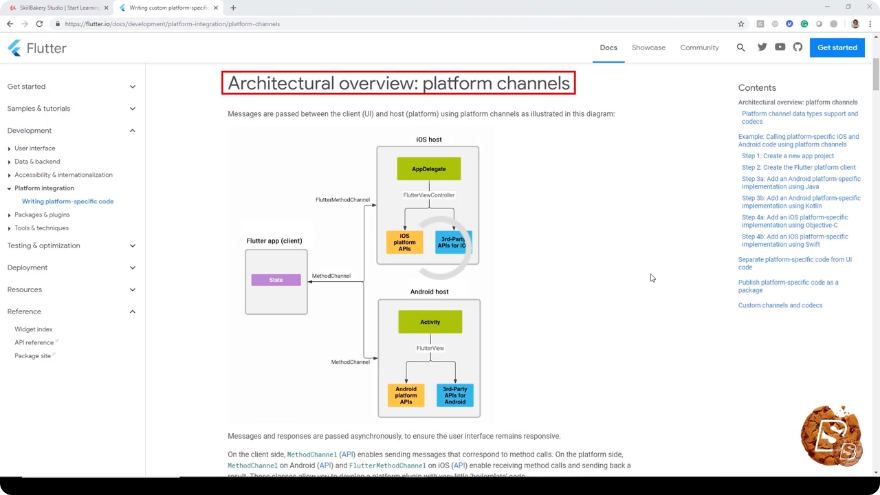Open Flutter's Twitter icon link
This screenshot has height=495, width=880.
762,47
